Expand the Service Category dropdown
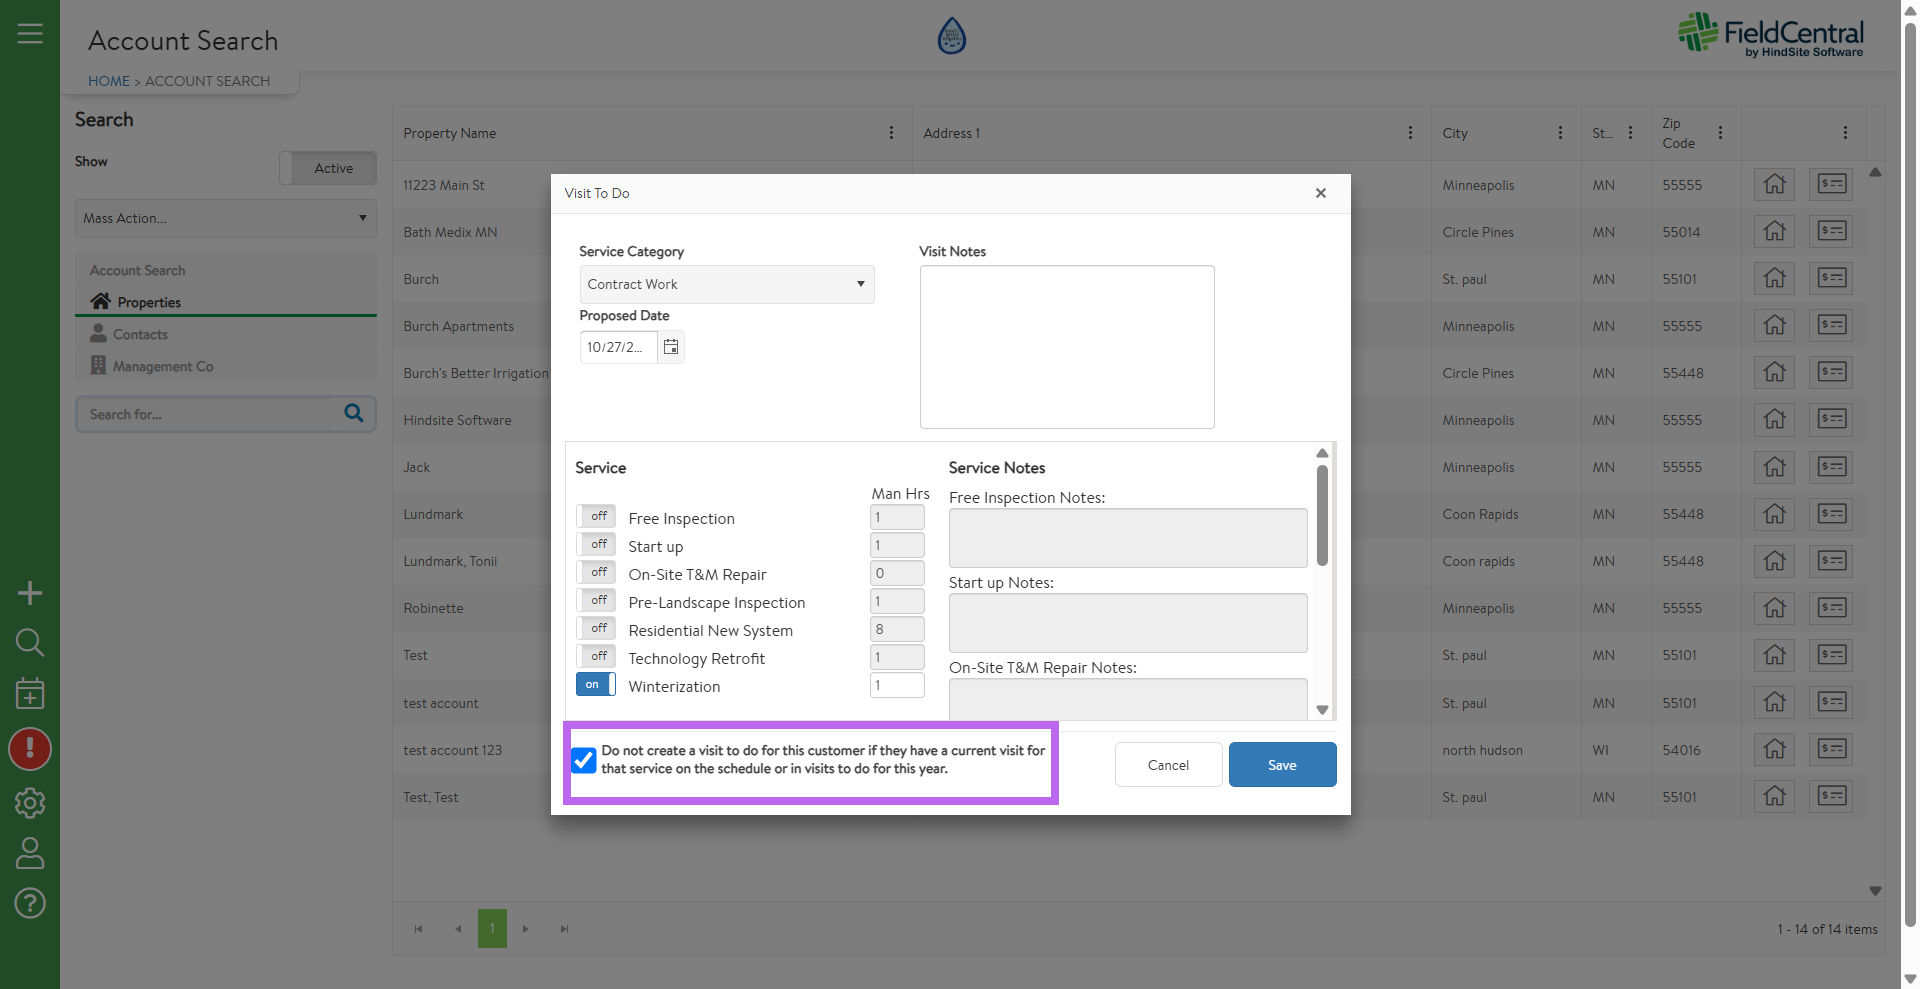 point(726,285)
